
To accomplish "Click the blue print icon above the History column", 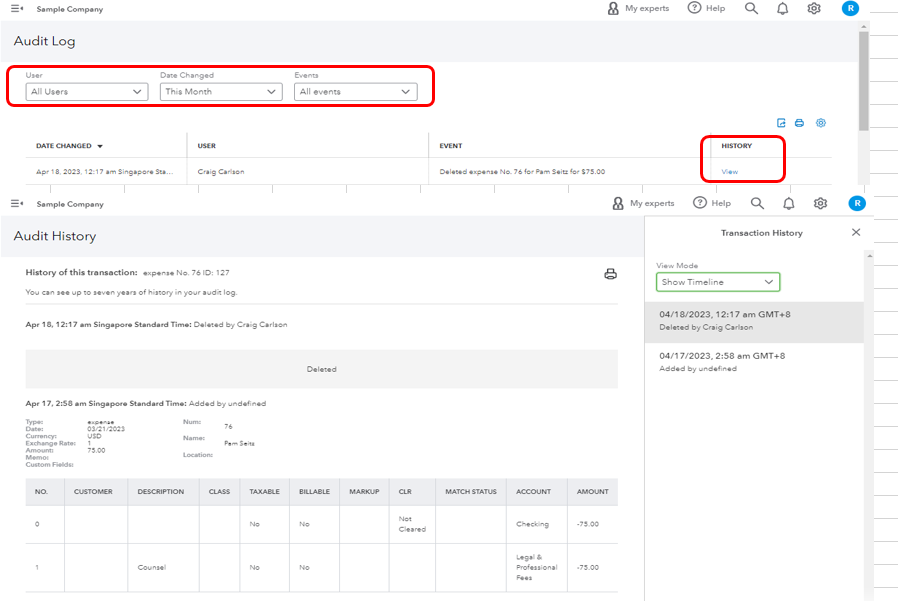I will 799,123.
